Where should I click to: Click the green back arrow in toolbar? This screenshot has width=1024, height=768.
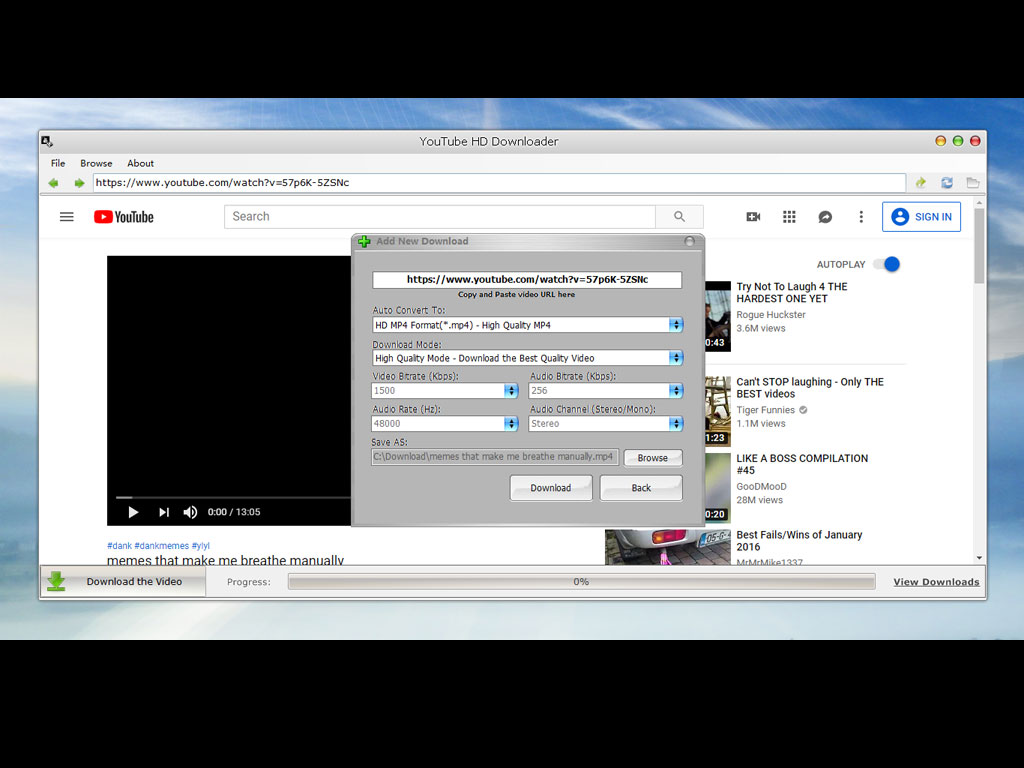coord(54,183)
